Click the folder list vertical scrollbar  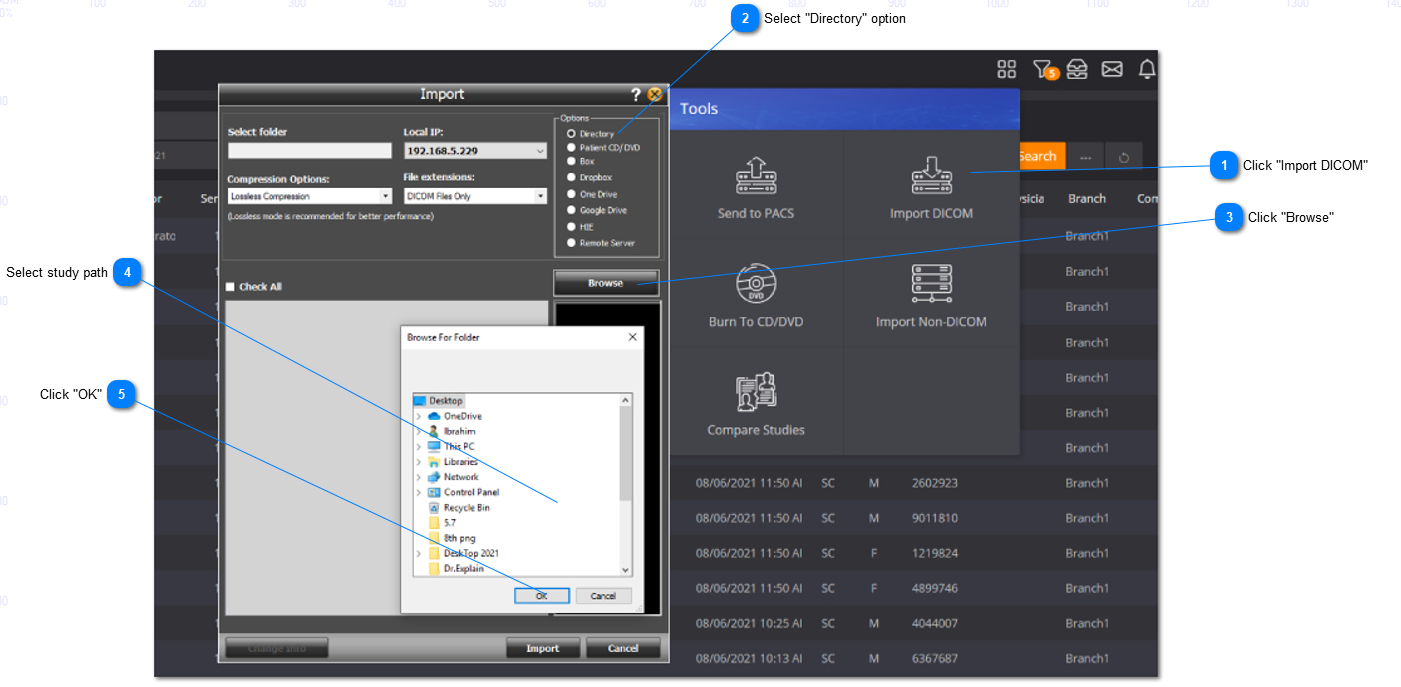626,460
